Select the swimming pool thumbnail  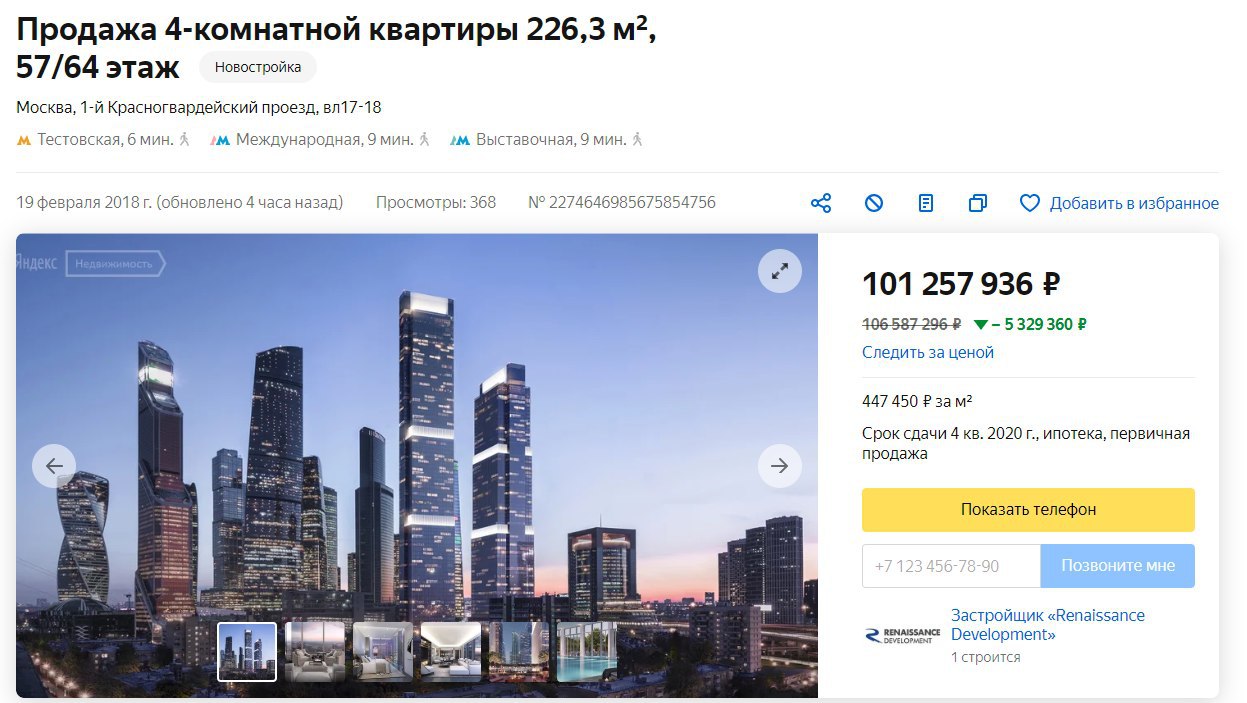[587, 652]
